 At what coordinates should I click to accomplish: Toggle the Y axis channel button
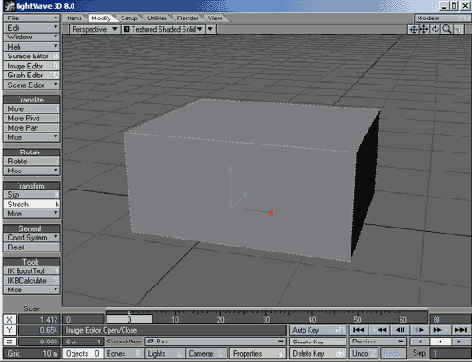pyautogui.click(x=9, y=330)
